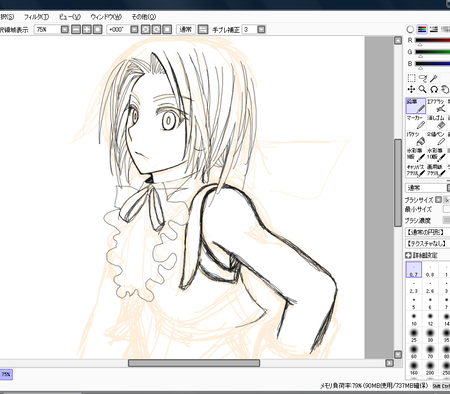Viewport: 450px width, 394px height.
Task: Select the marker (マーカー) tool
Action: coord(415,122)
